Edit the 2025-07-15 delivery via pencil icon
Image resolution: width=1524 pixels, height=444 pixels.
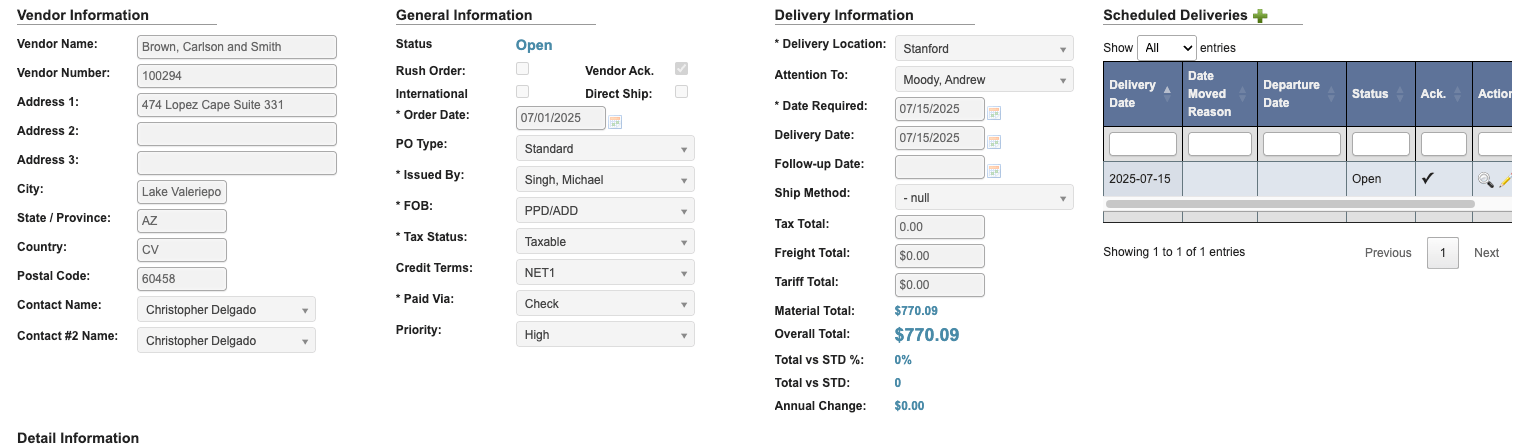point(1505,180)
